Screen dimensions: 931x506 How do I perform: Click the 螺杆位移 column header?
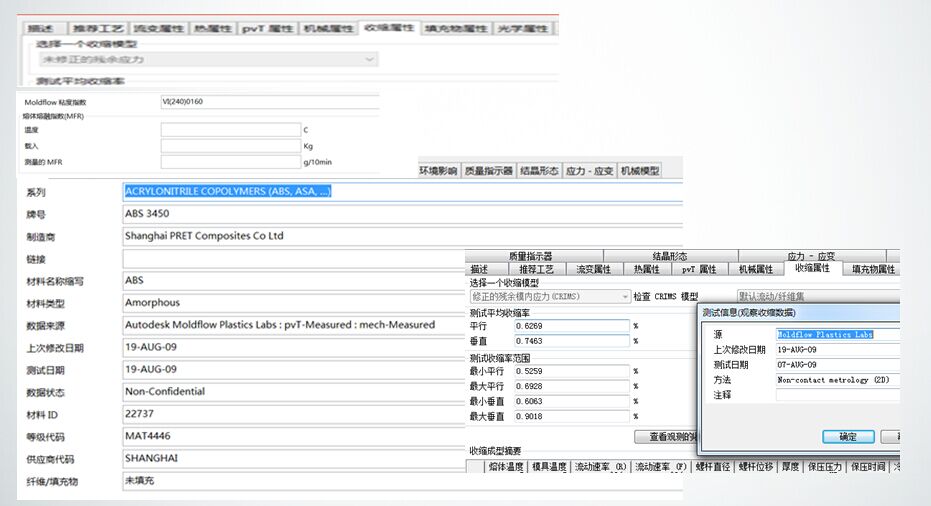click(x=756, y=467)
